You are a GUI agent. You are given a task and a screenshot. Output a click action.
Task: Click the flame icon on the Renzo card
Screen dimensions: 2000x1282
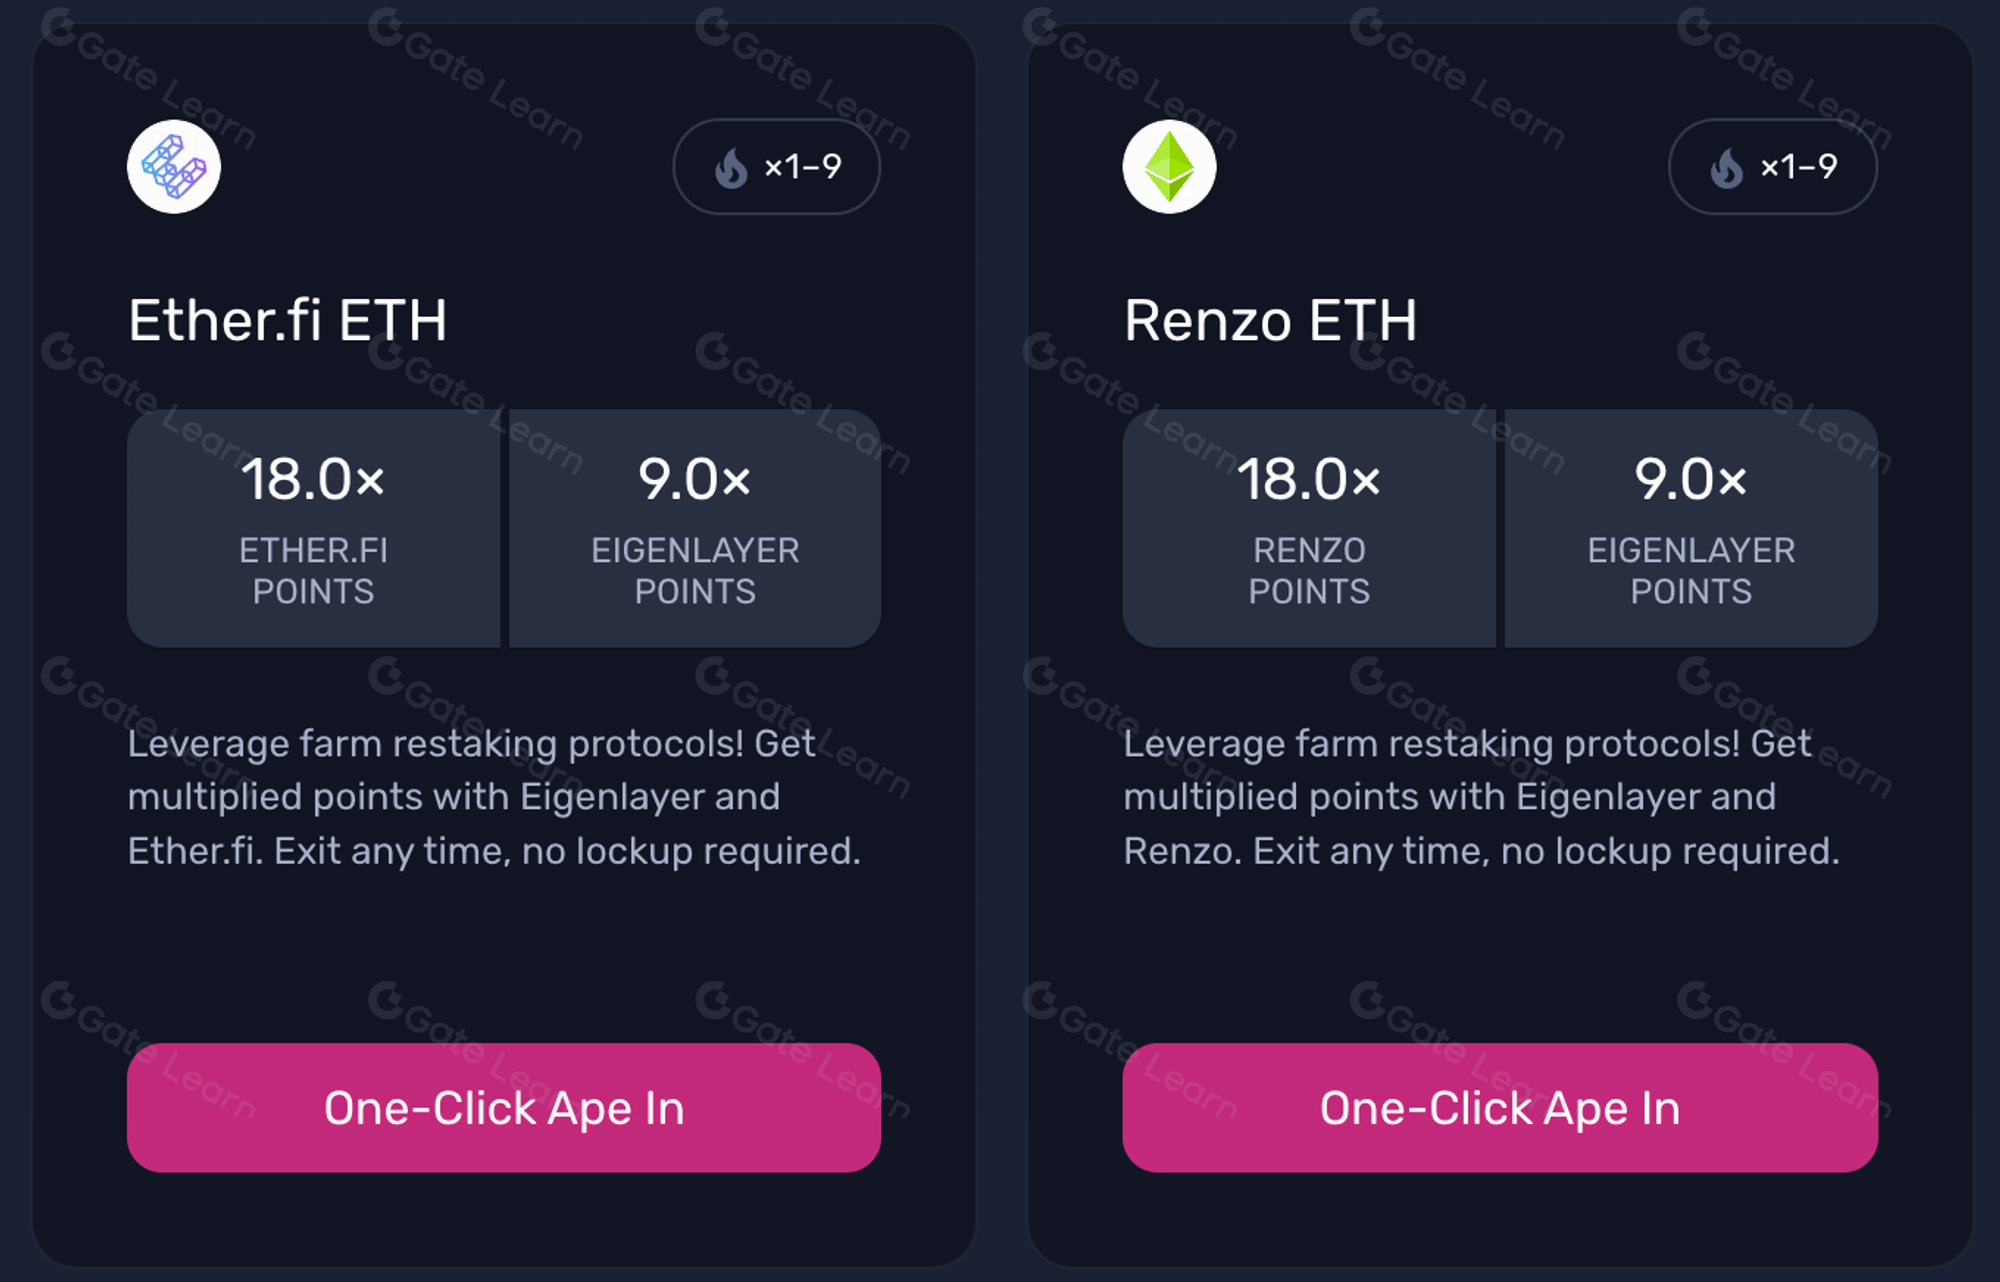[x=1729, y=168]
